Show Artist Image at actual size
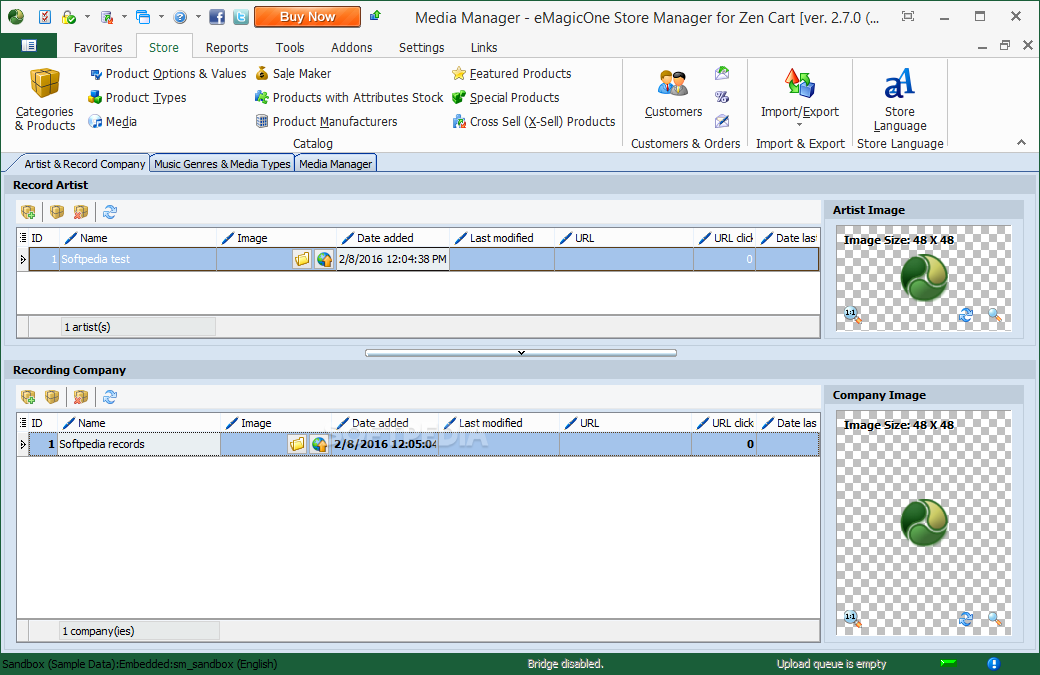The image size is (1040, 675). (x=852, y=316)
